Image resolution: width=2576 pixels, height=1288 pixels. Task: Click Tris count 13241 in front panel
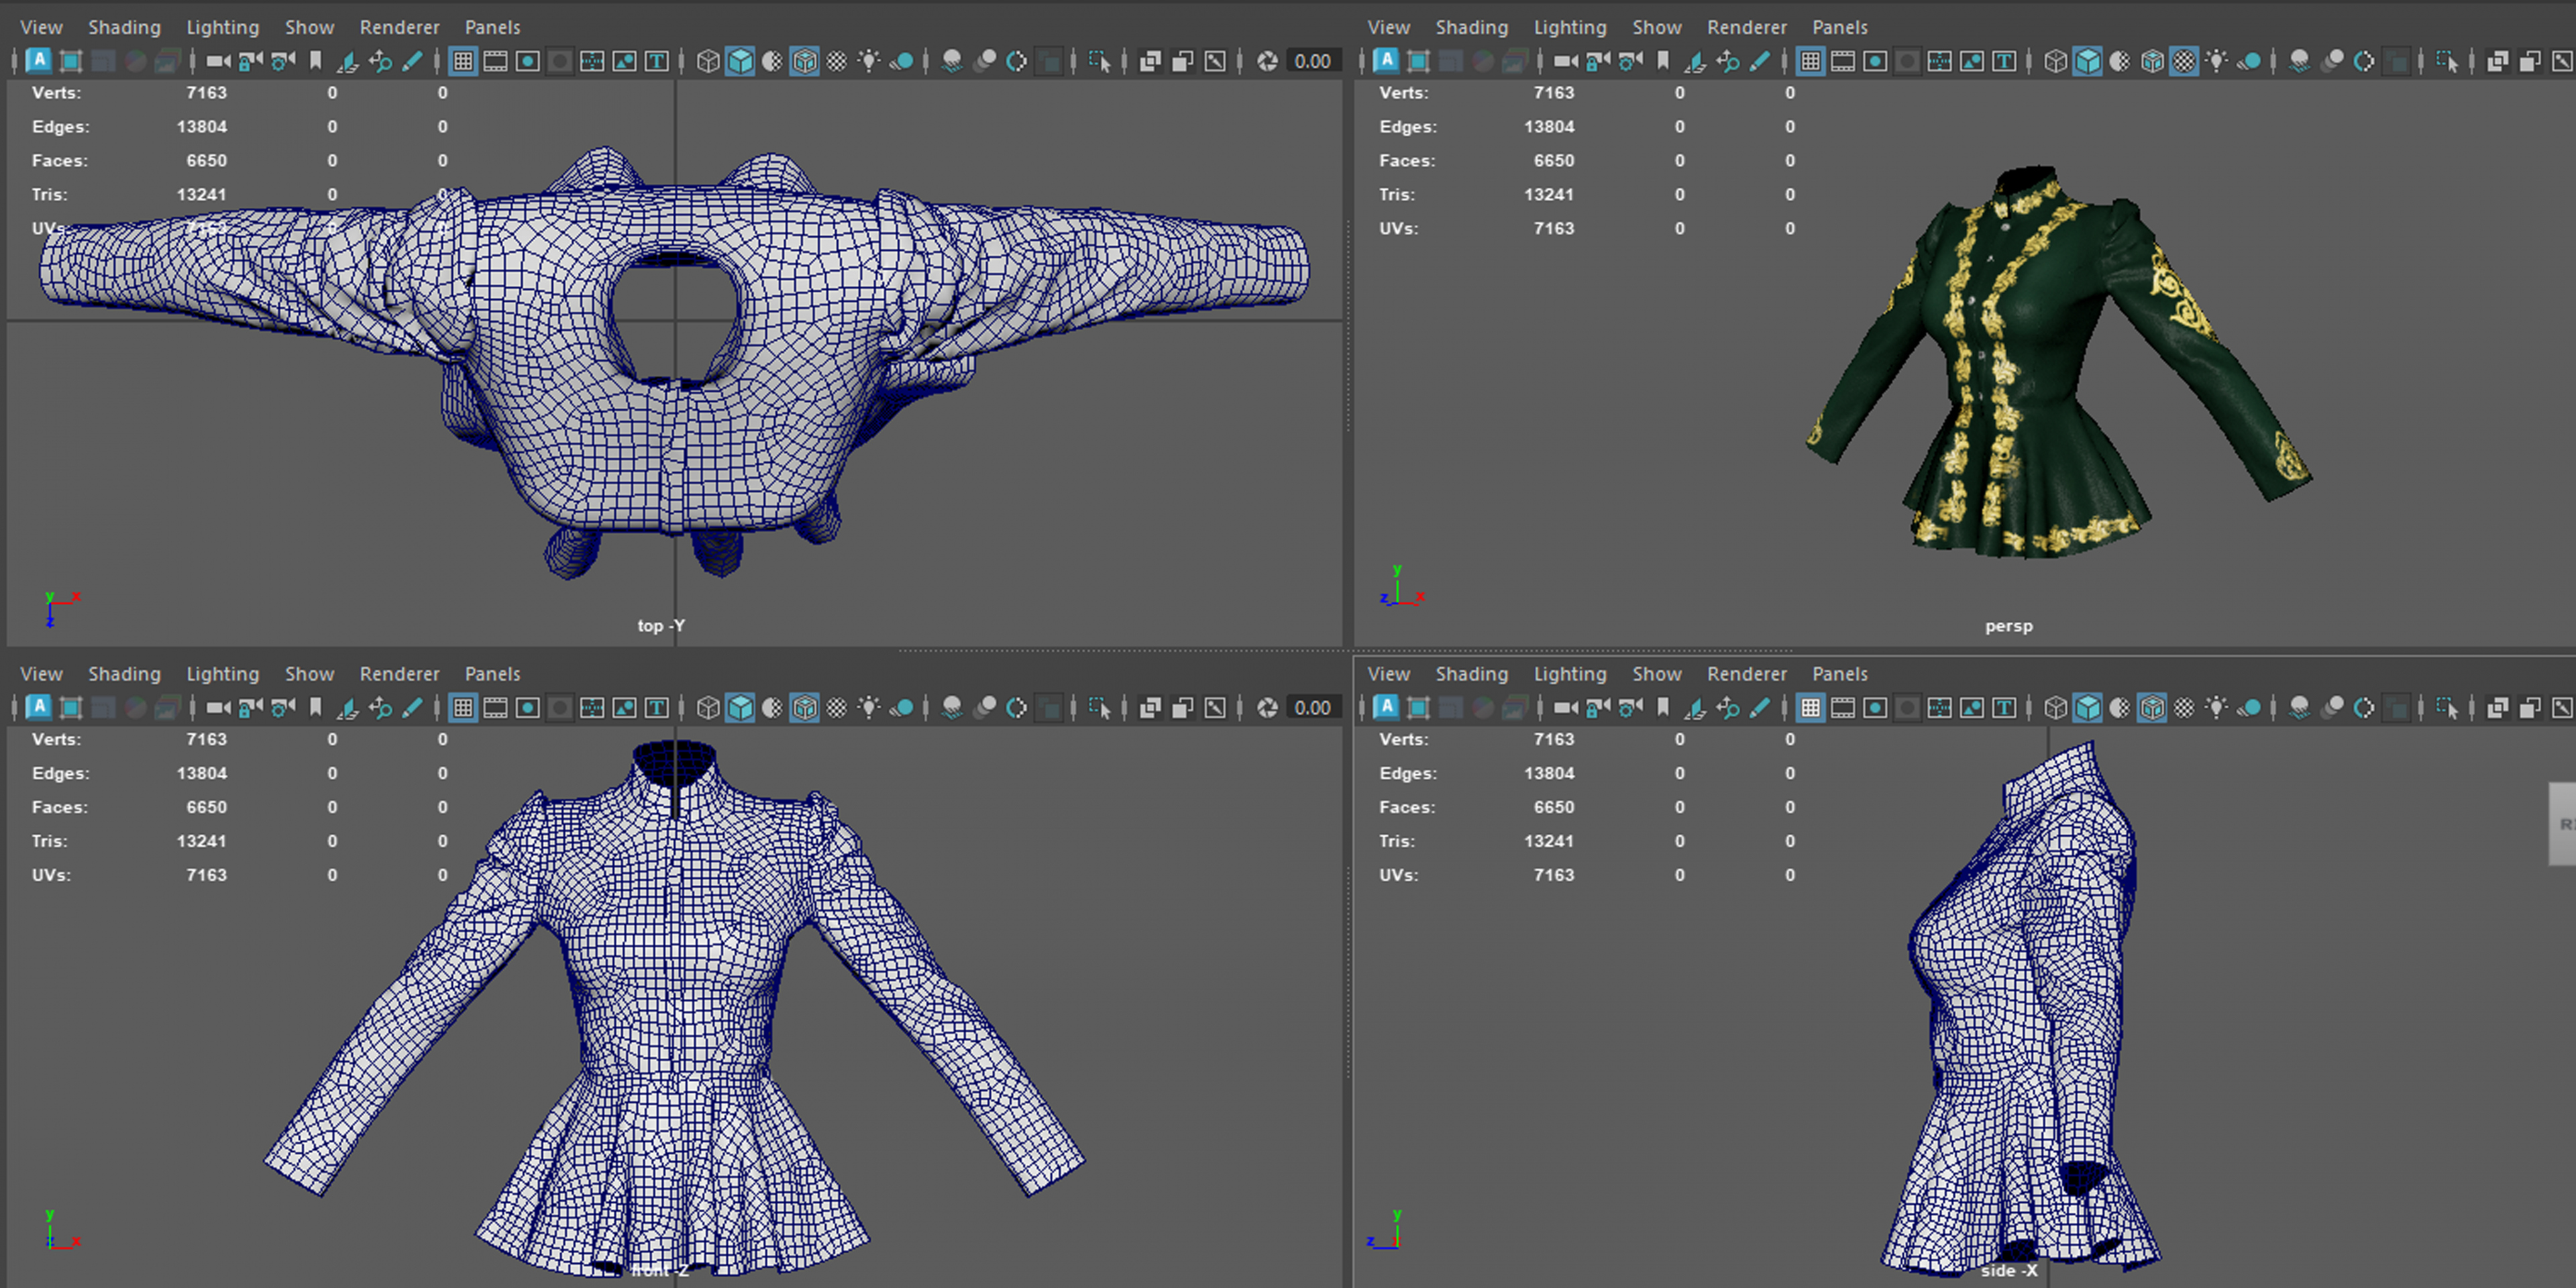click(202, 841)
